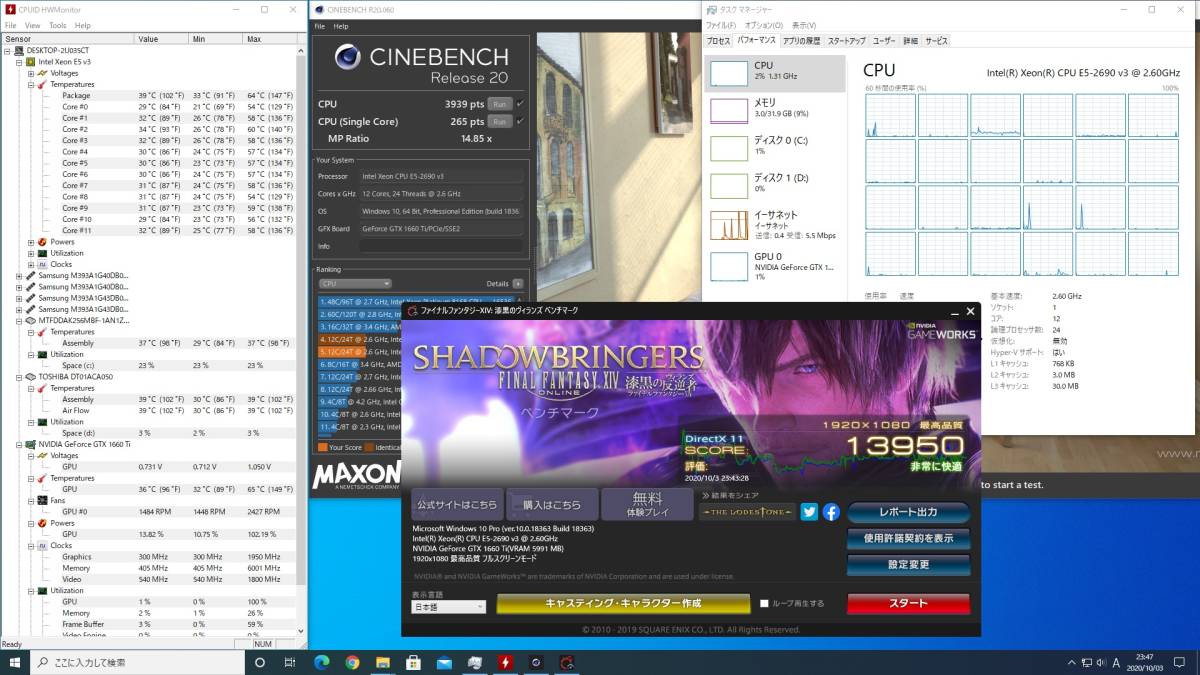Share the score on Twitter
The width and height of the screenshot is (1200, 675).
pyautogui.click(x=809, y=512)
